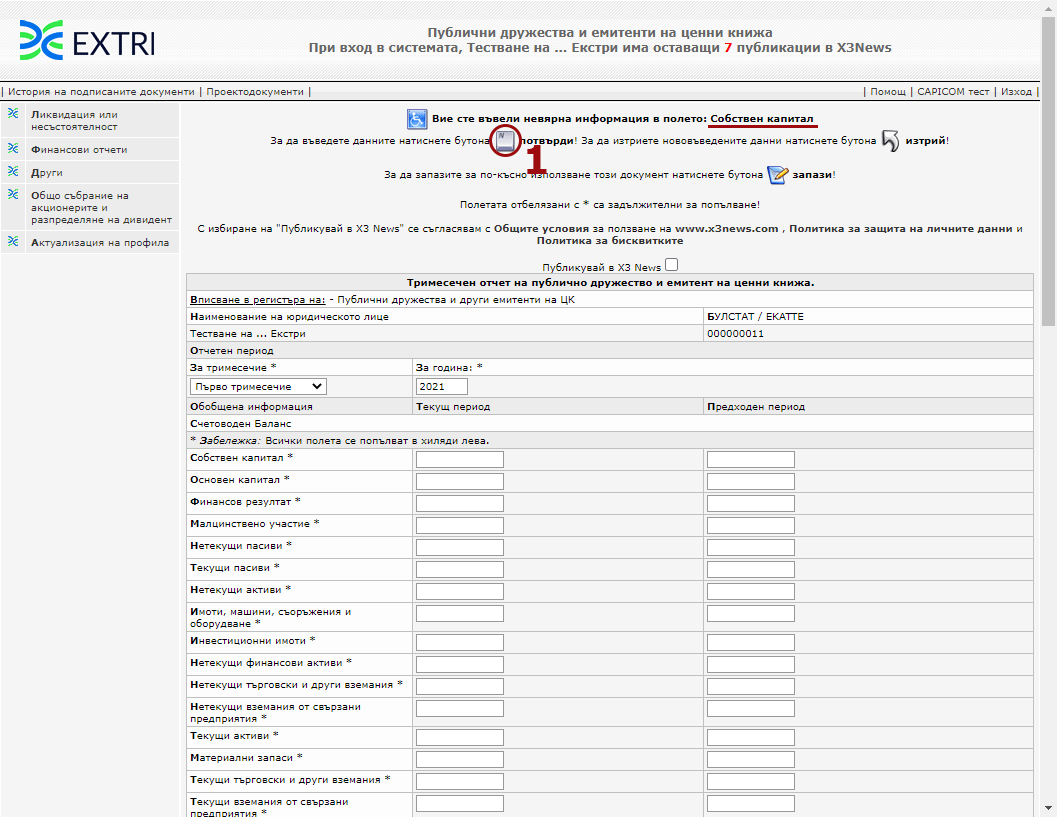Image resolution: width=1057 pixels, height=817 pixels.
Task: Click Малцинствено участие current period field
Action: pyautogui.click(x=460, y=526)
